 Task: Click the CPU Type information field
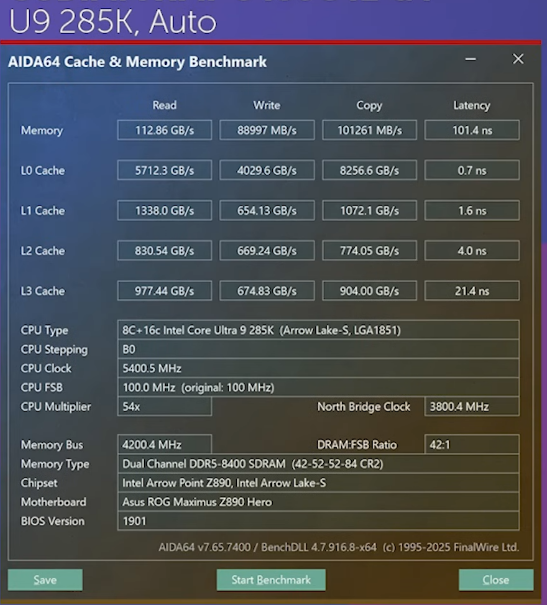coord(318,330)
